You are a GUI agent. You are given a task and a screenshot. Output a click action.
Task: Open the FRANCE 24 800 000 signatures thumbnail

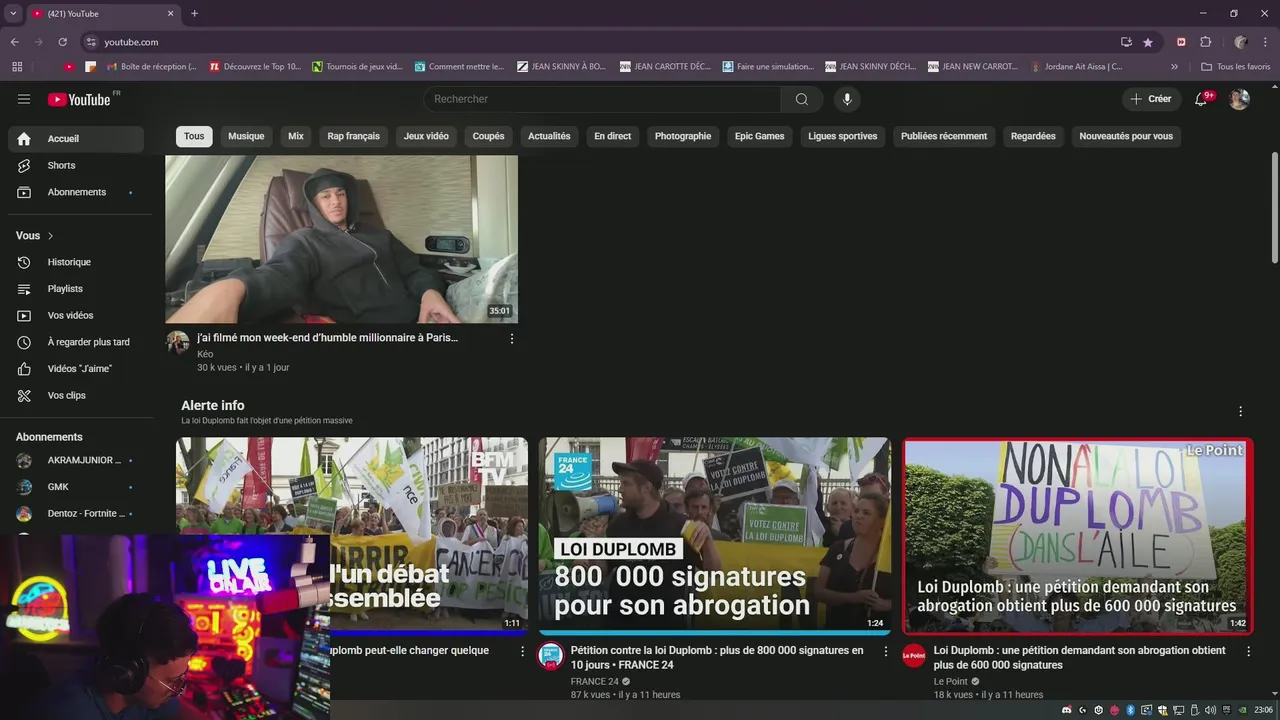715,535
